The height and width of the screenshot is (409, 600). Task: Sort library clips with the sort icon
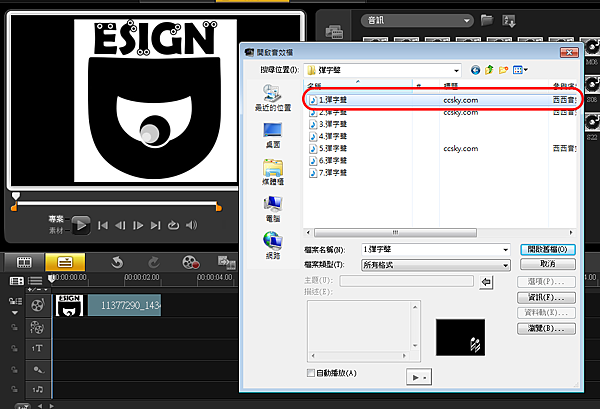[509, 20]
